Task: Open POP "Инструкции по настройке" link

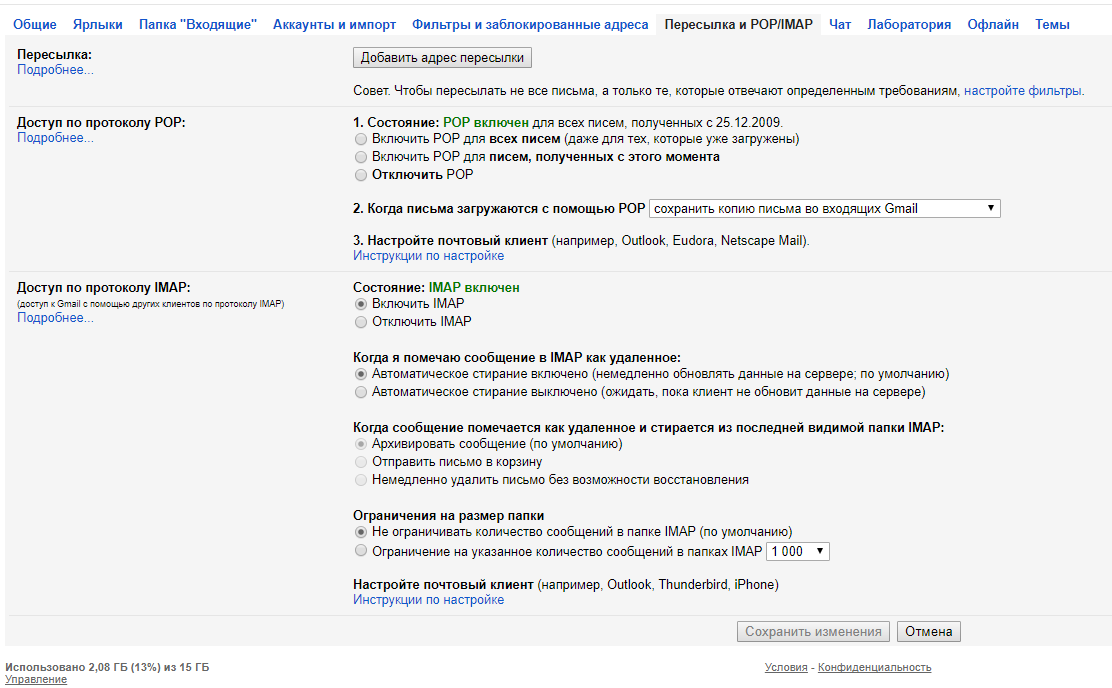Action: click(428, 256)
